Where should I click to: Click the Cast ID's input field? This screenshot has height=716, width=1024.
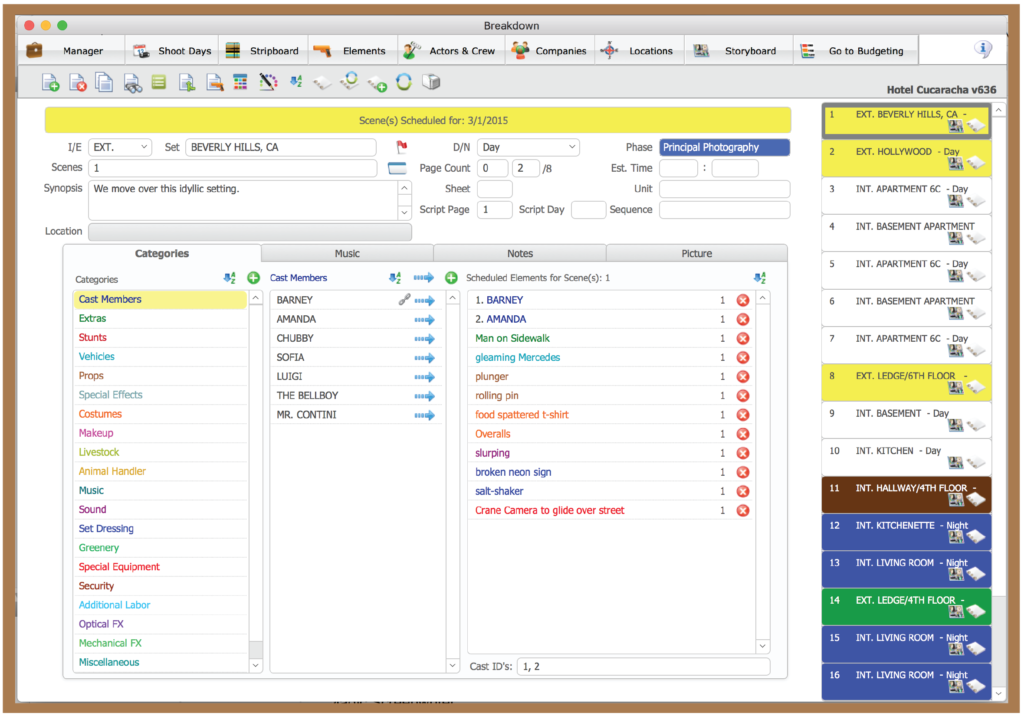[x=643, y=666]
